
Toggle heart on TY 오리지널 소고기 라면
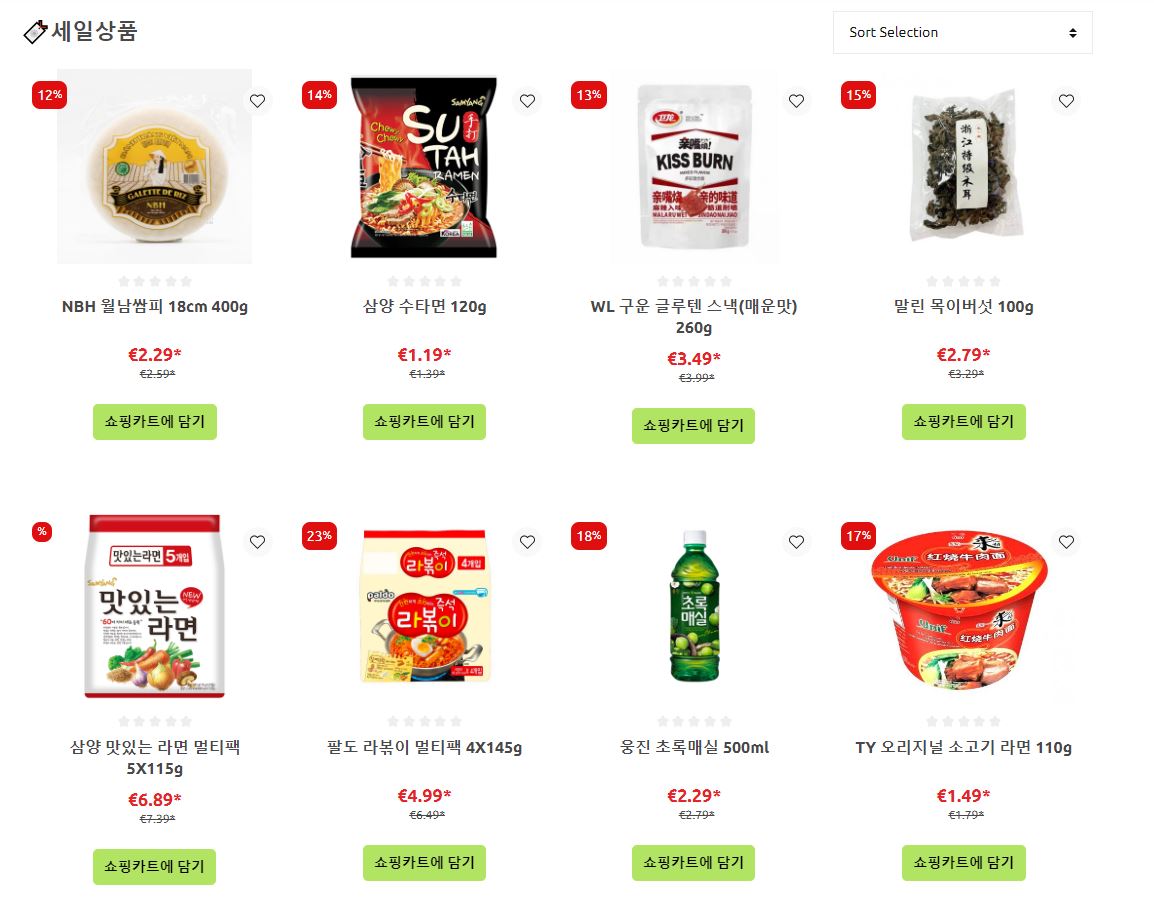coord(1066,542)
